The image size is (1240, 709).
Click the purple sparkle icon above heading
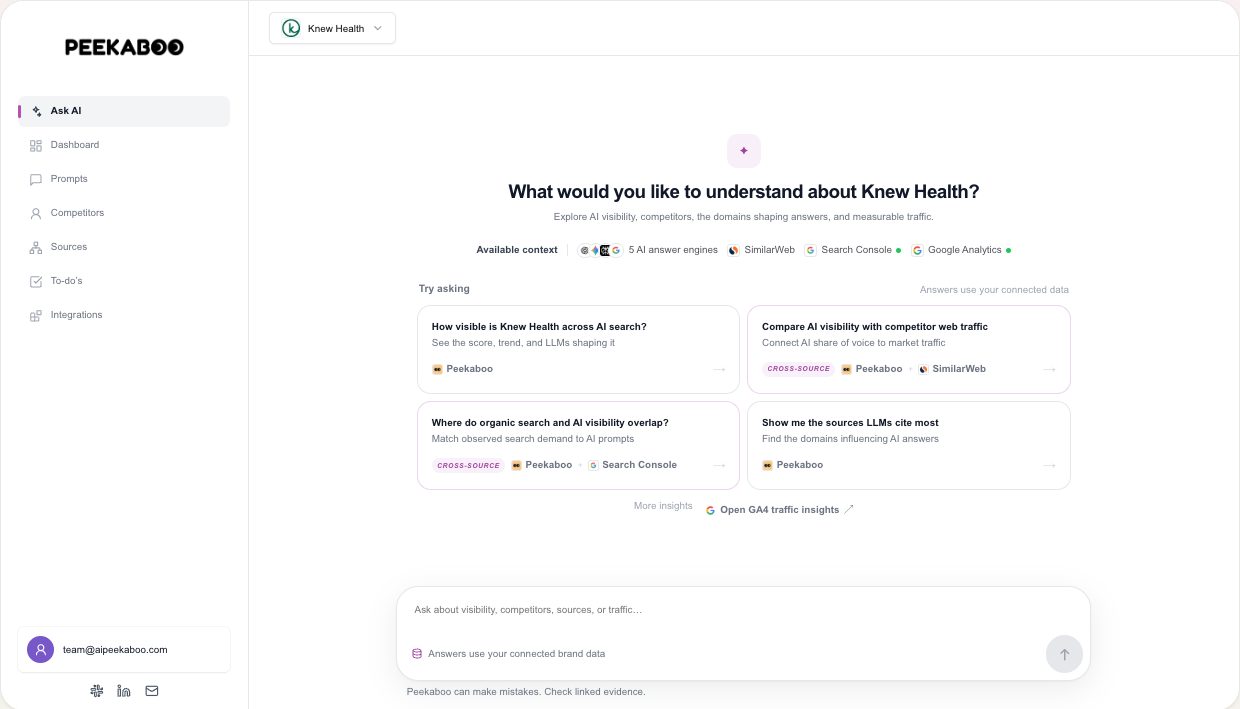744,151
